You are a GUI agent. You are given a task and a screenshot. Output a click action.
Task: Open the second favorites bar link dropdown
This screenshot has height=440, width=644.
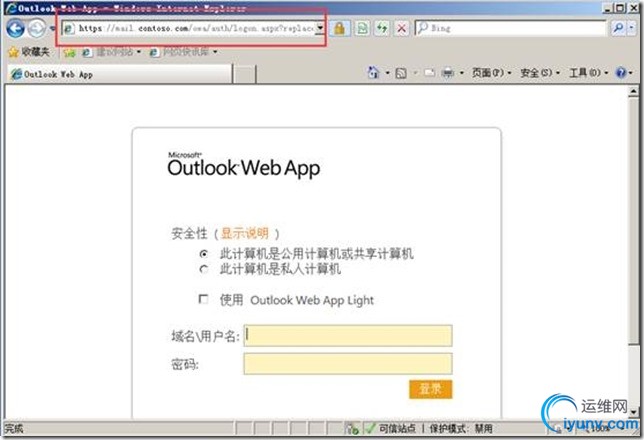[x=215, y=52]
